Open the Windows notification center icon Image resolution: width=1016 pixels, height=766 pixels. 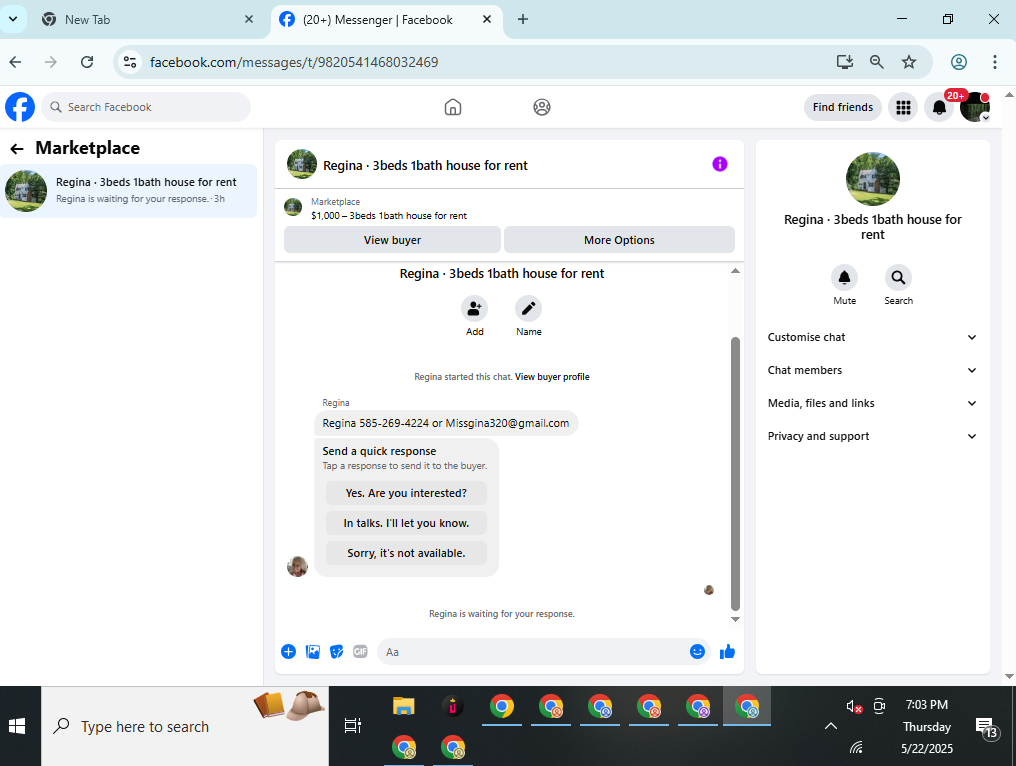tap(986, 727)
